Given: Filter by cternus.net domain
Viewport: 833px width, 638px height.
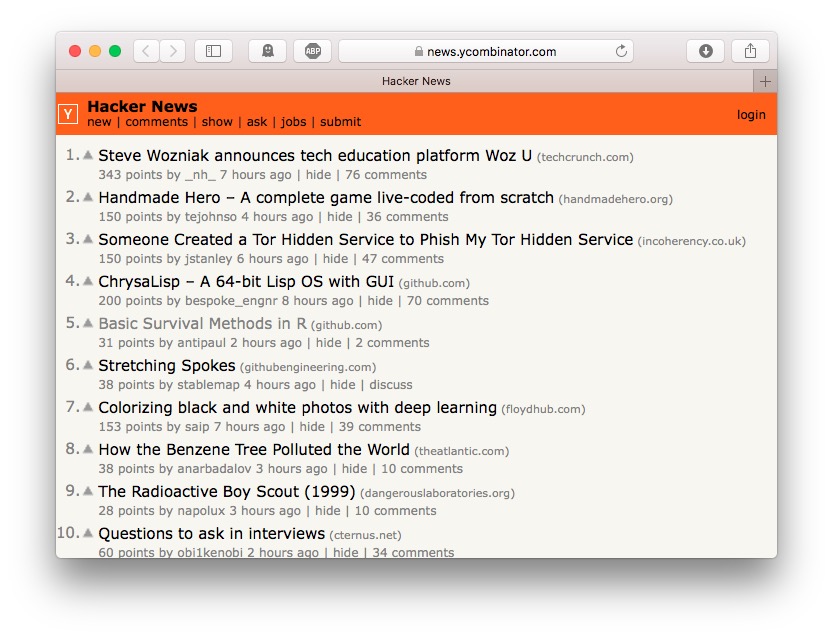Looking at the screenshot, I should [366, 535].
